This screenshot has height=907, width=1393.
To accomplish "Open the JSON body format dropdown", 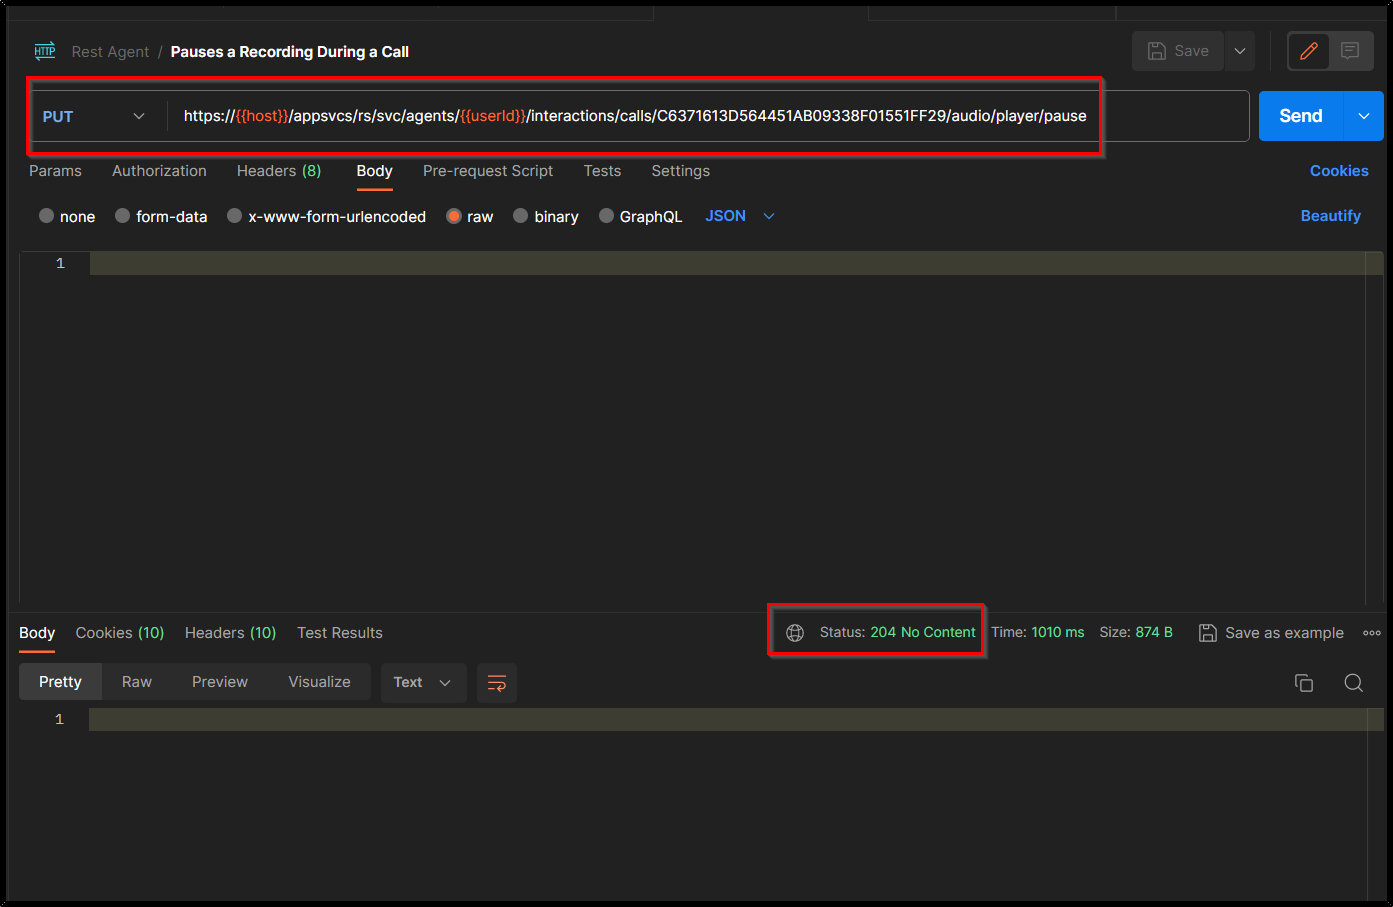I will pyautogui.click(x=740, y=216).
